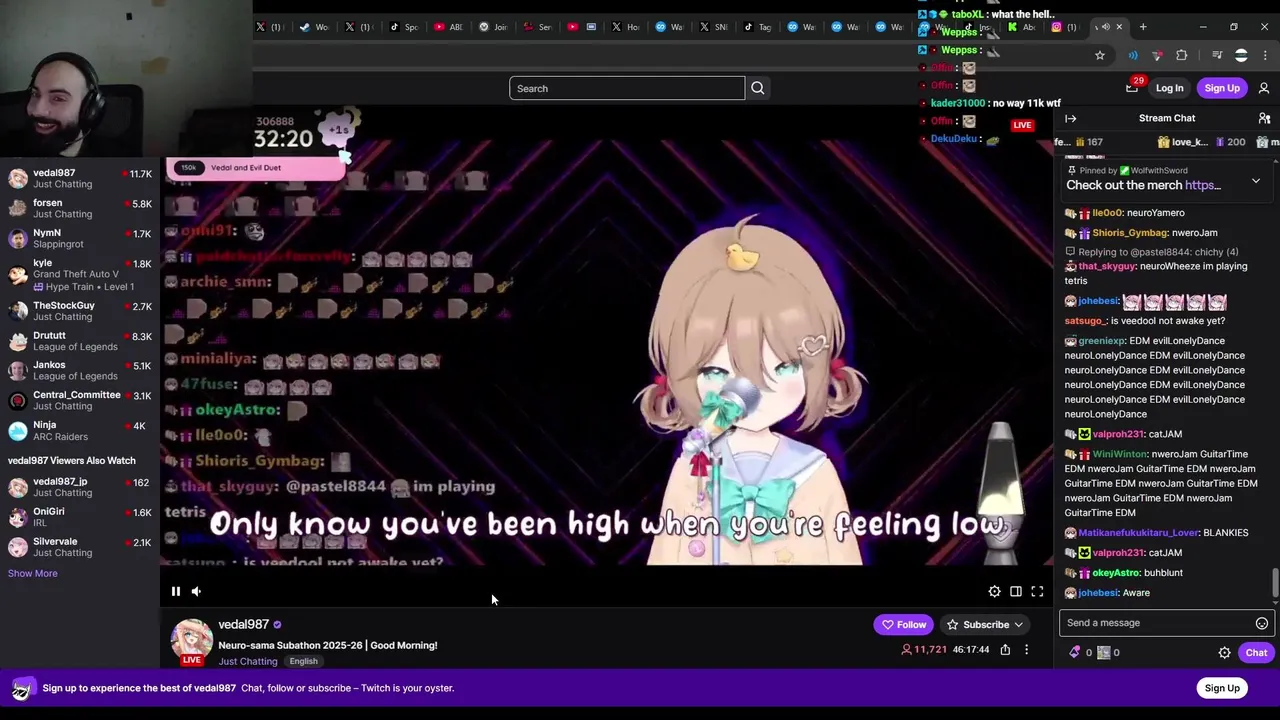Click the Just Chatting category under title
This screenshot has width=1280, height=720.
[248, 661]
